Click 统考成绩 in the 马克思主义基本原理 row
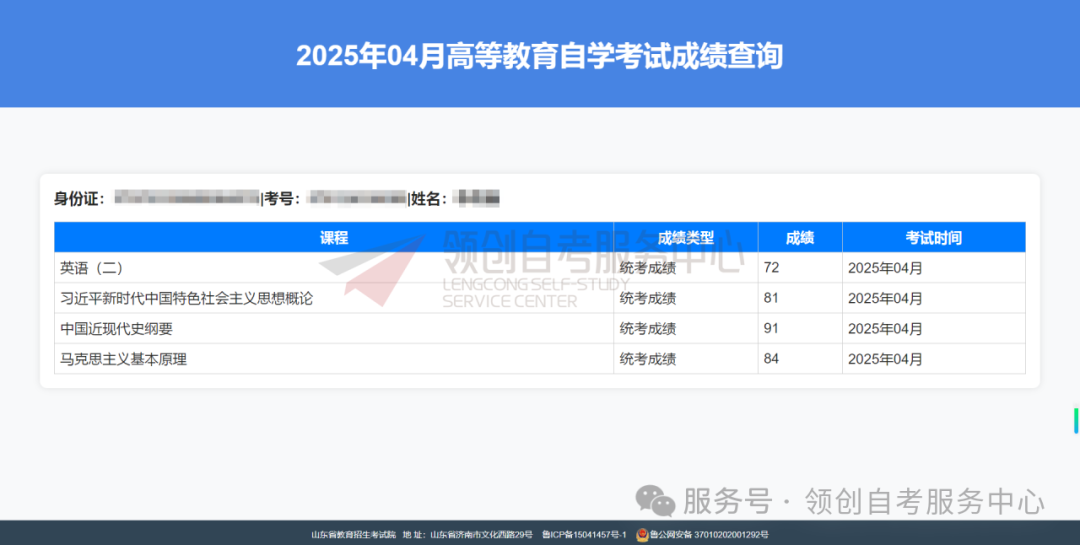 tap(647, 359)
